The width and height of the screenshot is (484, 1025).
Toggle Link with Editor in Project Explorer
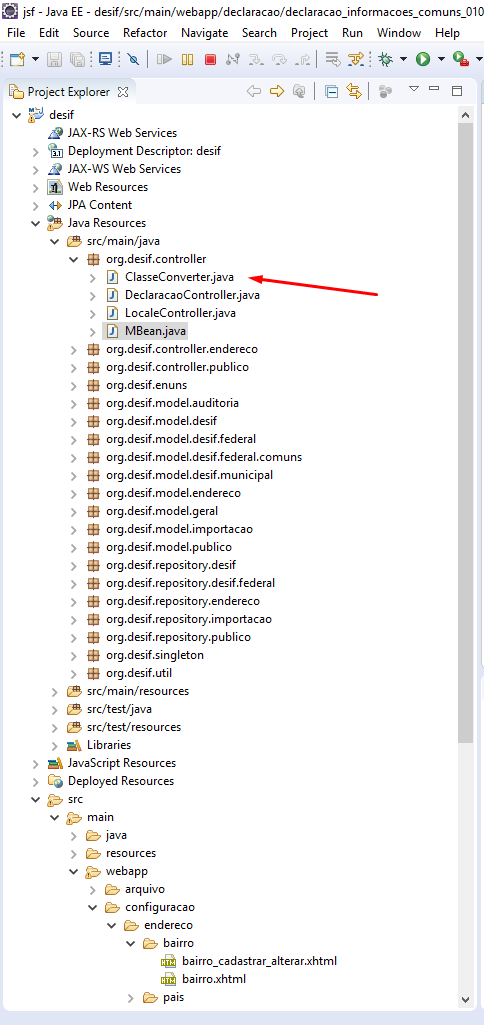[354, 92]
